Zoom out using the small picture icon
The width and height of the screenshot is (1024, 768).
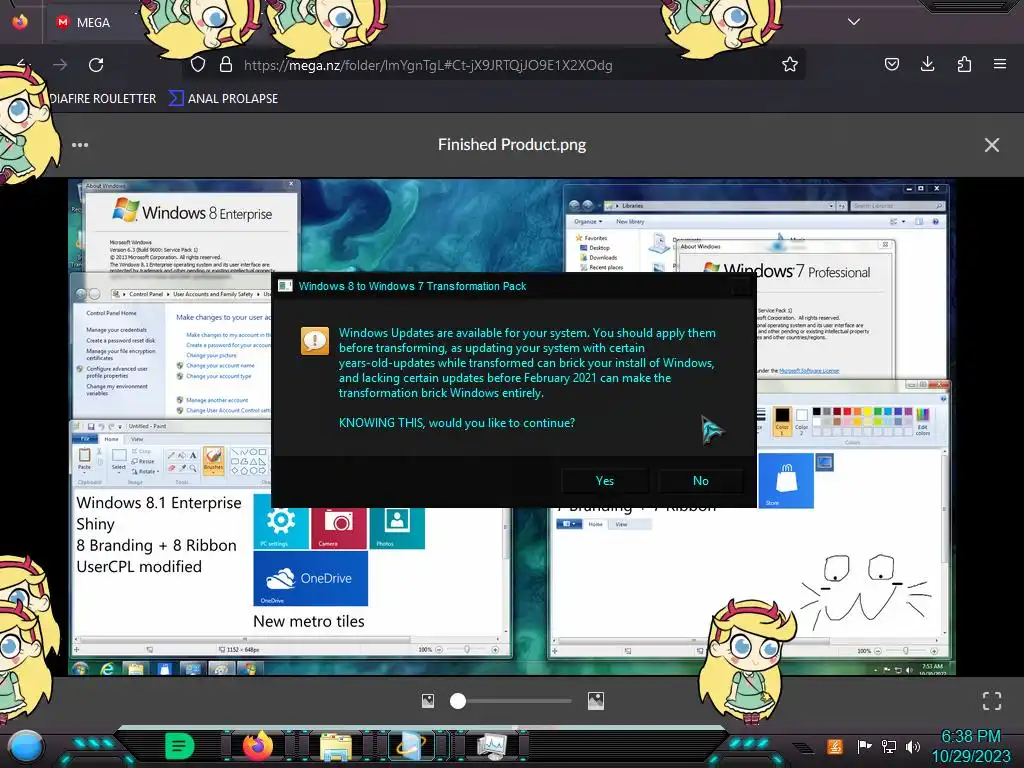coord(428,701)
